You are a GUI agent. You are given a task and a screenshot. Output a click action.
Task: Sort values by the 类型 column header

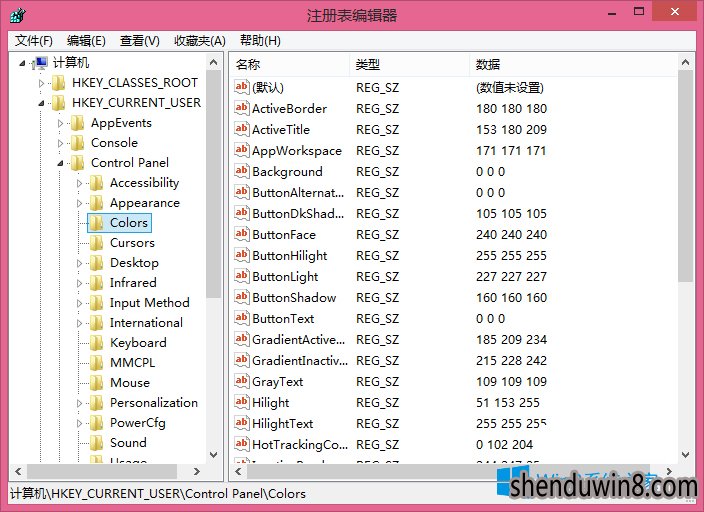tap(409, 65)
